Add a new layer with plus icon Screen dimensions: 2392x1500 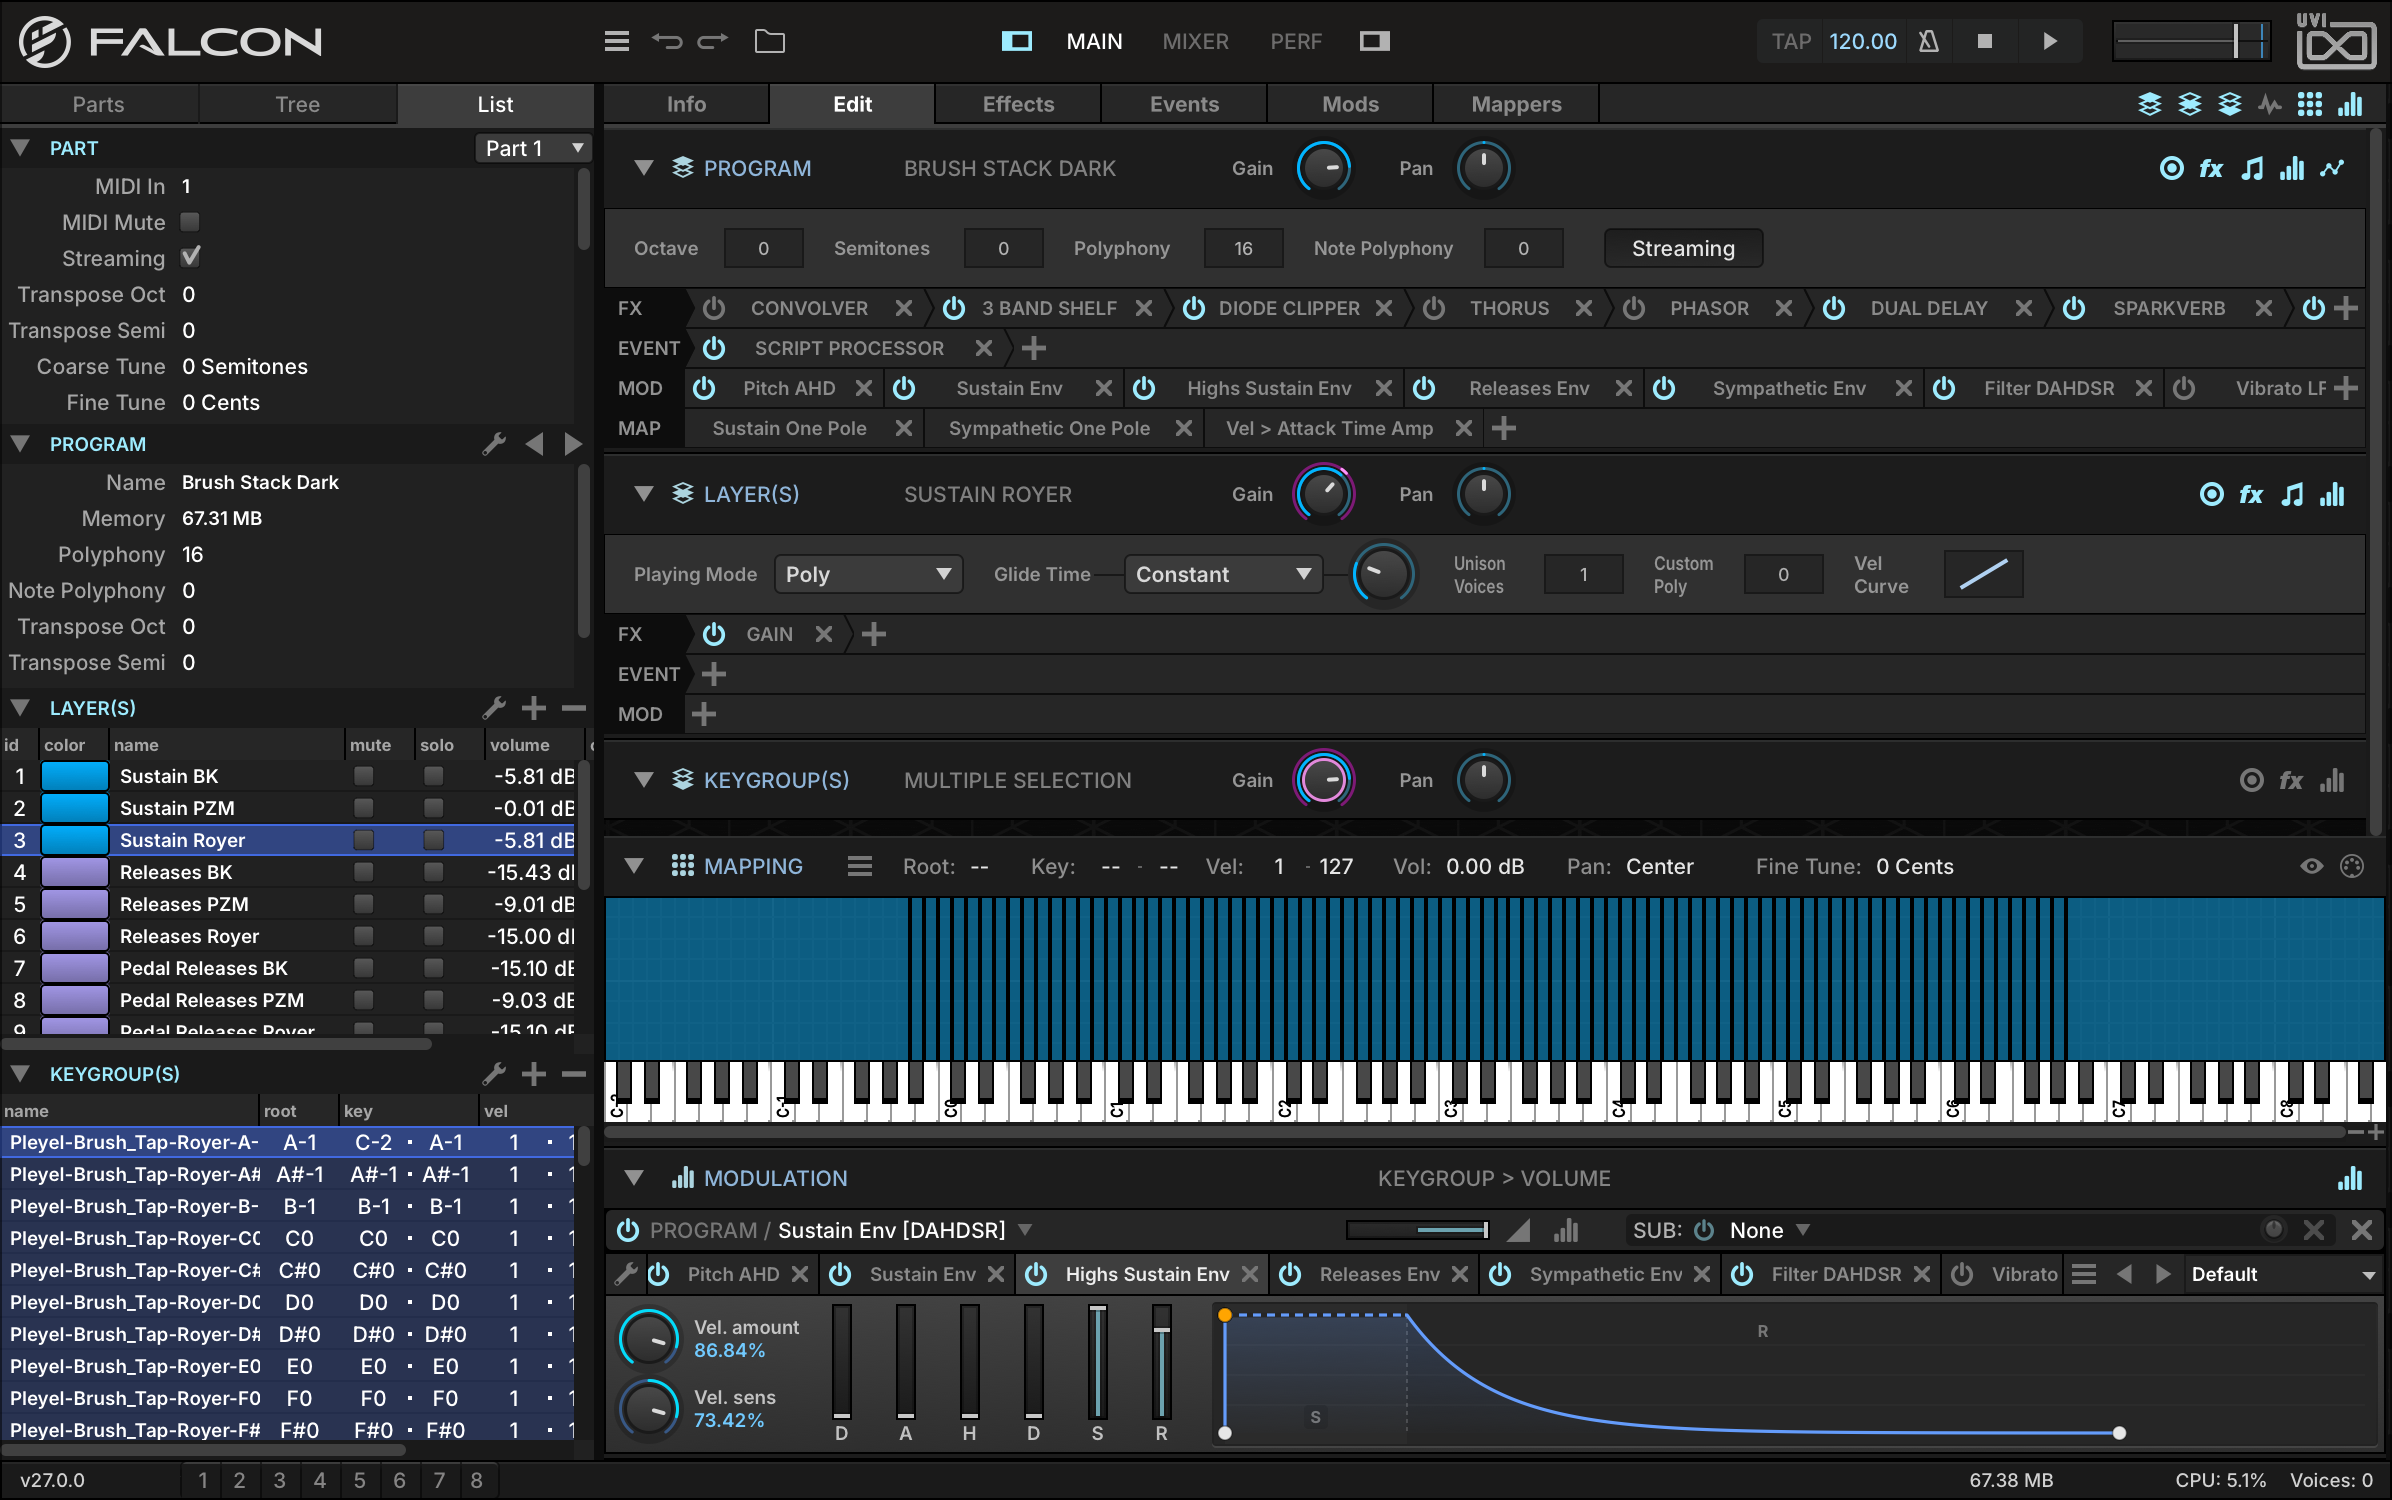pyautogui.click(x=534, y=708)
